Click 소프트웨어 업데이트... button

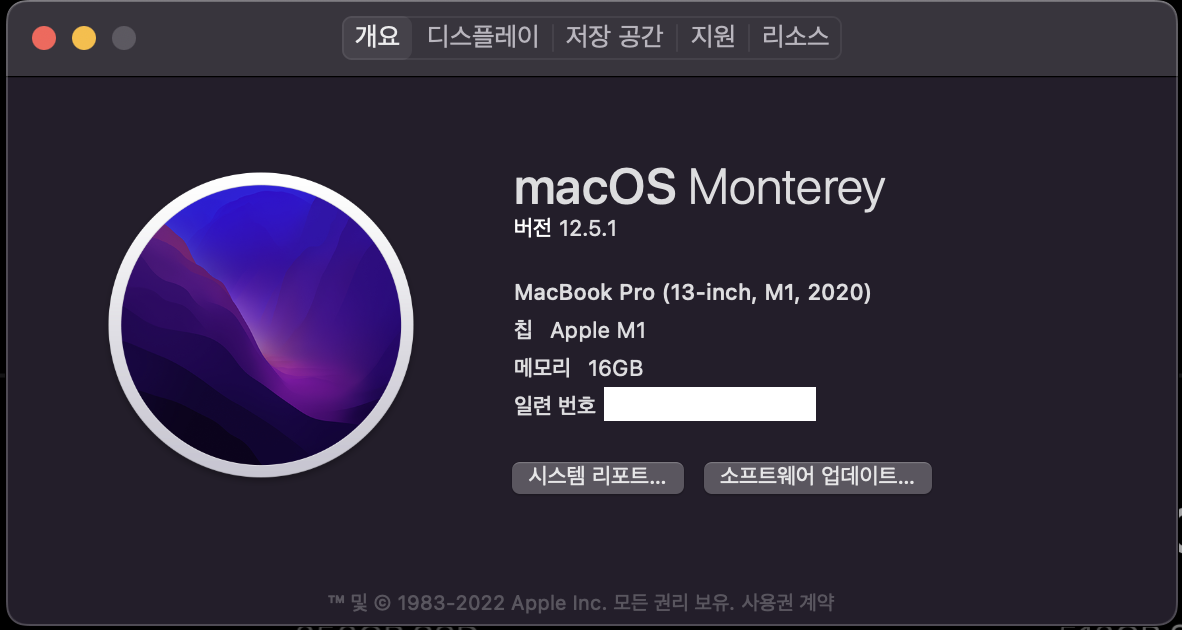pos(818,478)
